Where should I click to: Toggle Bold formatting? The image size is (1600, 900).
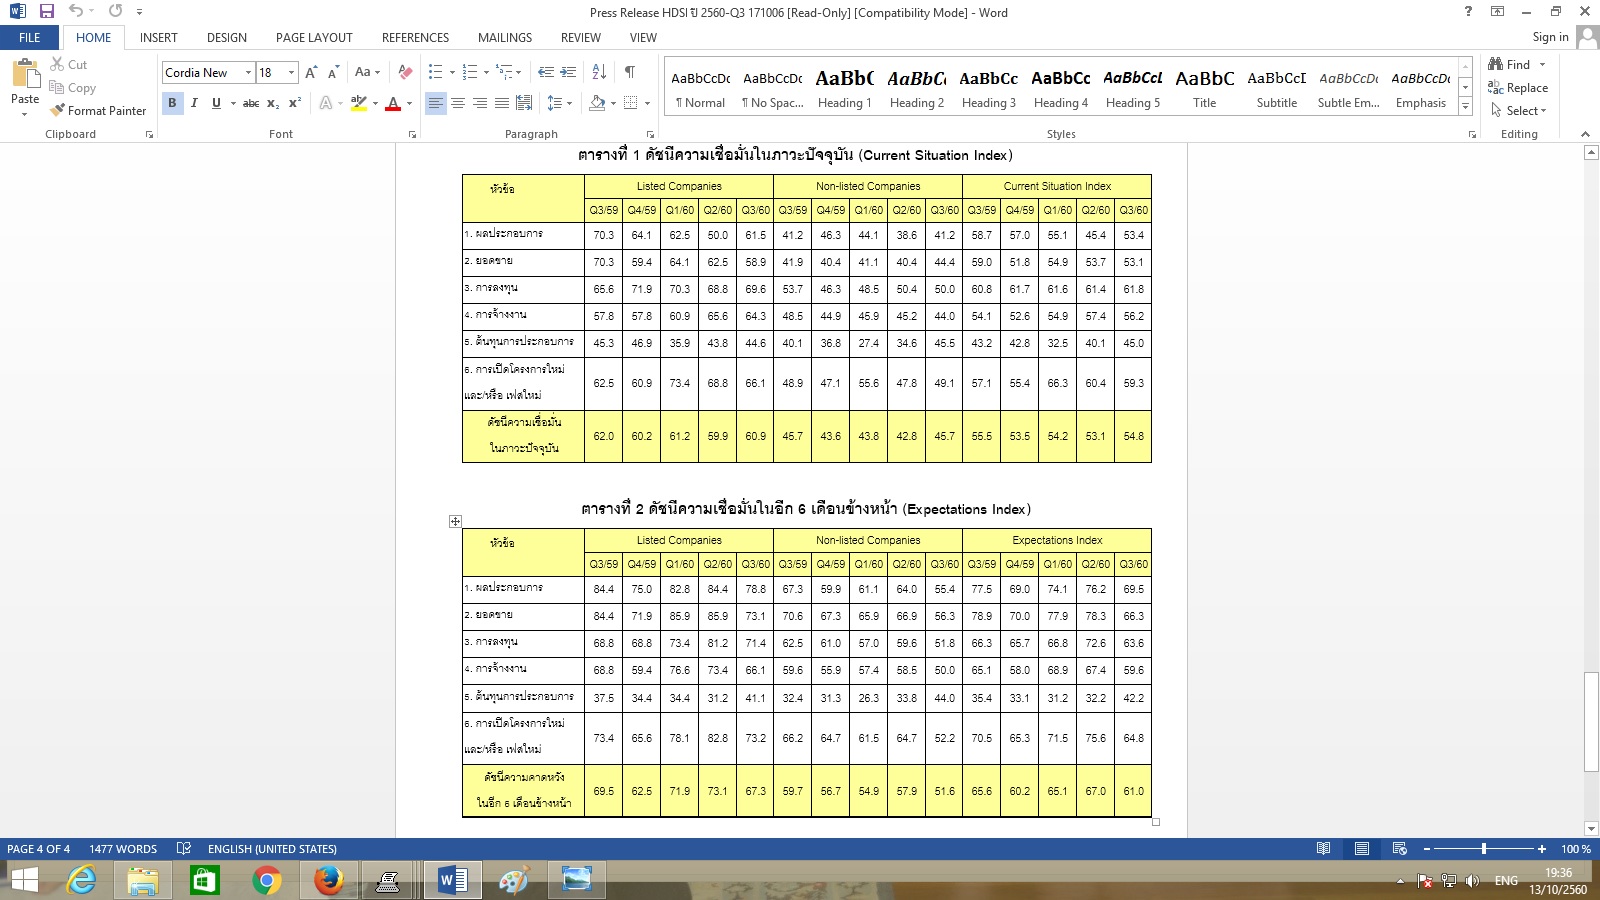click(x=172, y=103)
